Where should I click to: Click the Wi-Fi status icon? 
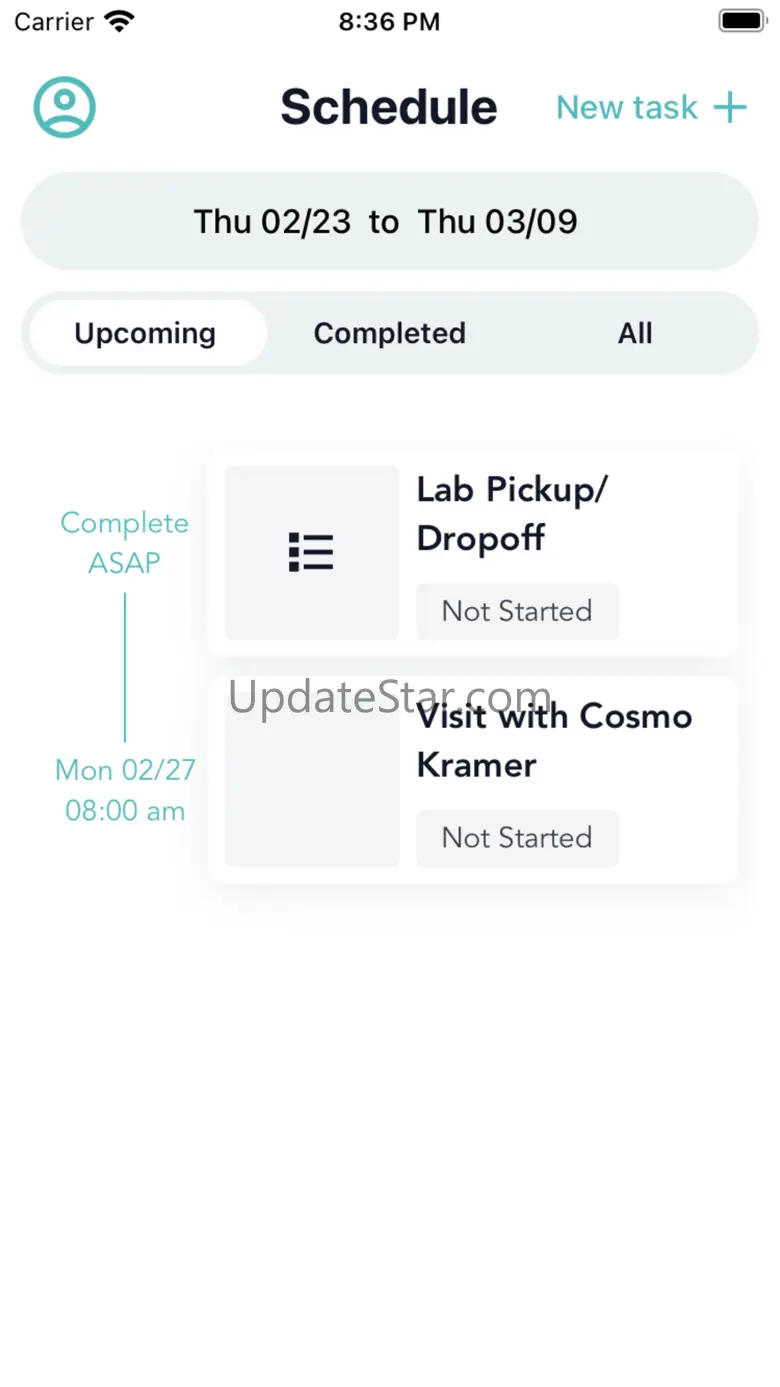120,21
